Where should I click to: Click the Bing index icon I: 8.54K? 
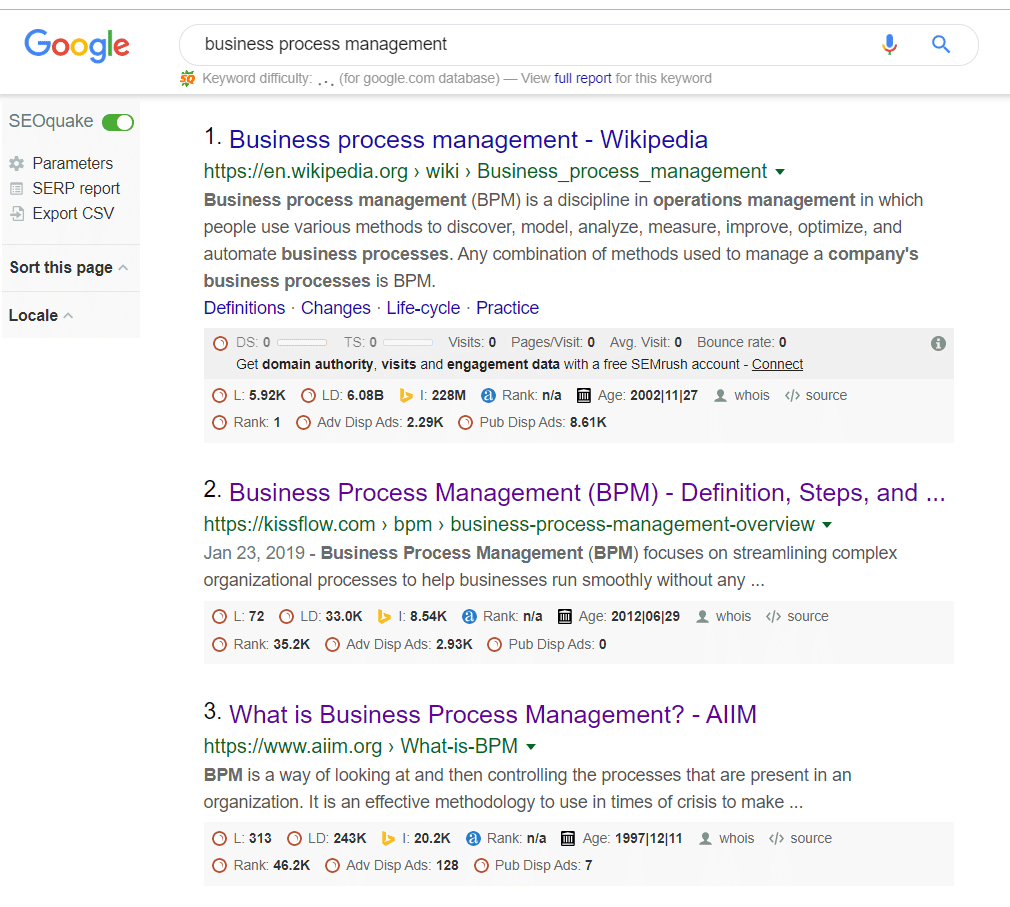coord(384,616)
